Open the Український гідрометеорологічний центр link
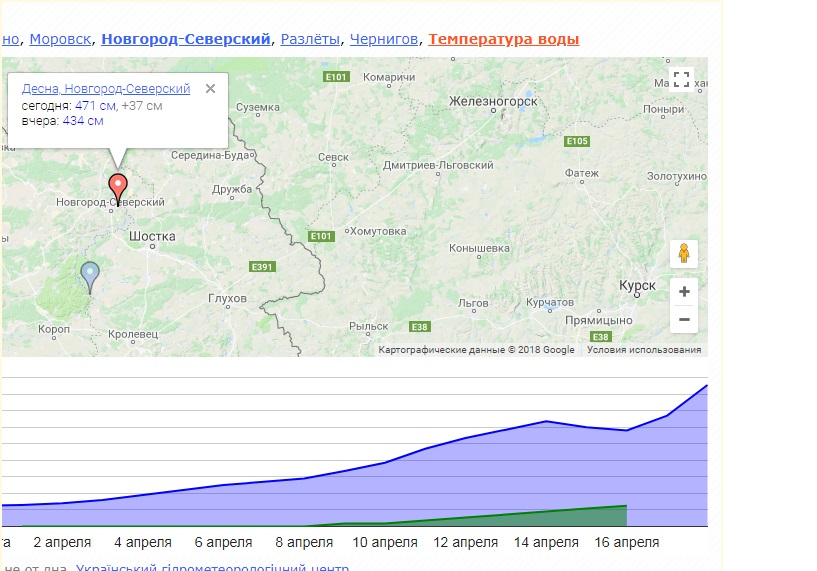This screenshot has width=817, height=571. [x=212, y=568]
